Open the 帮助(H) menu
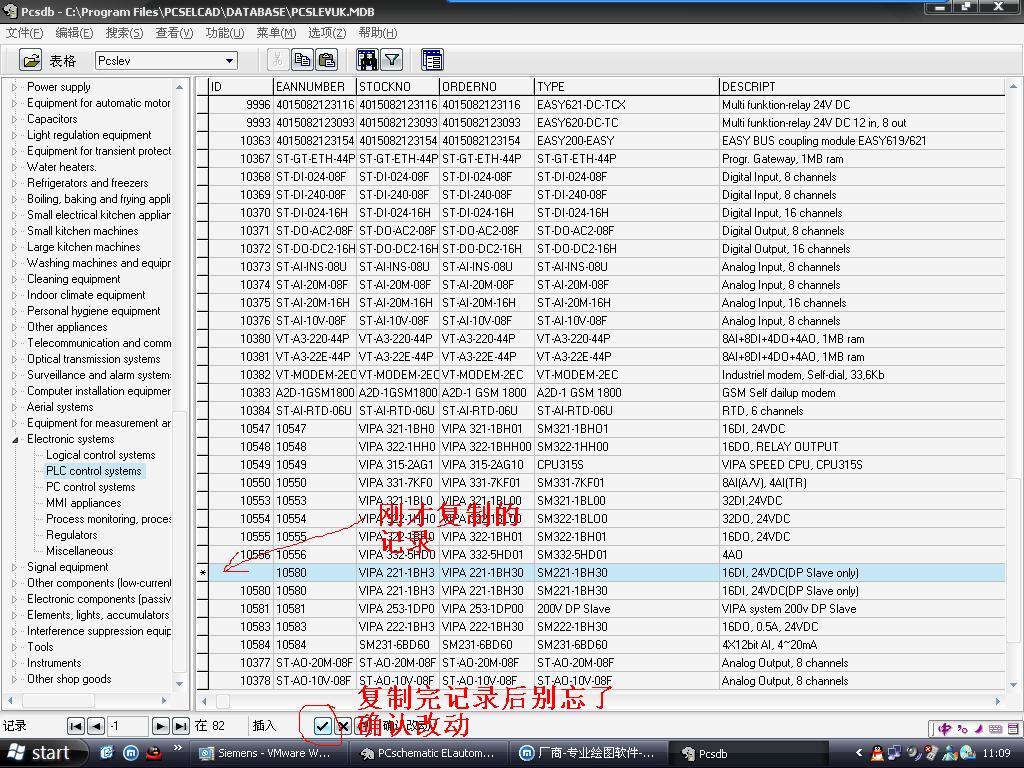1024x768 pixels. (377, 33)
